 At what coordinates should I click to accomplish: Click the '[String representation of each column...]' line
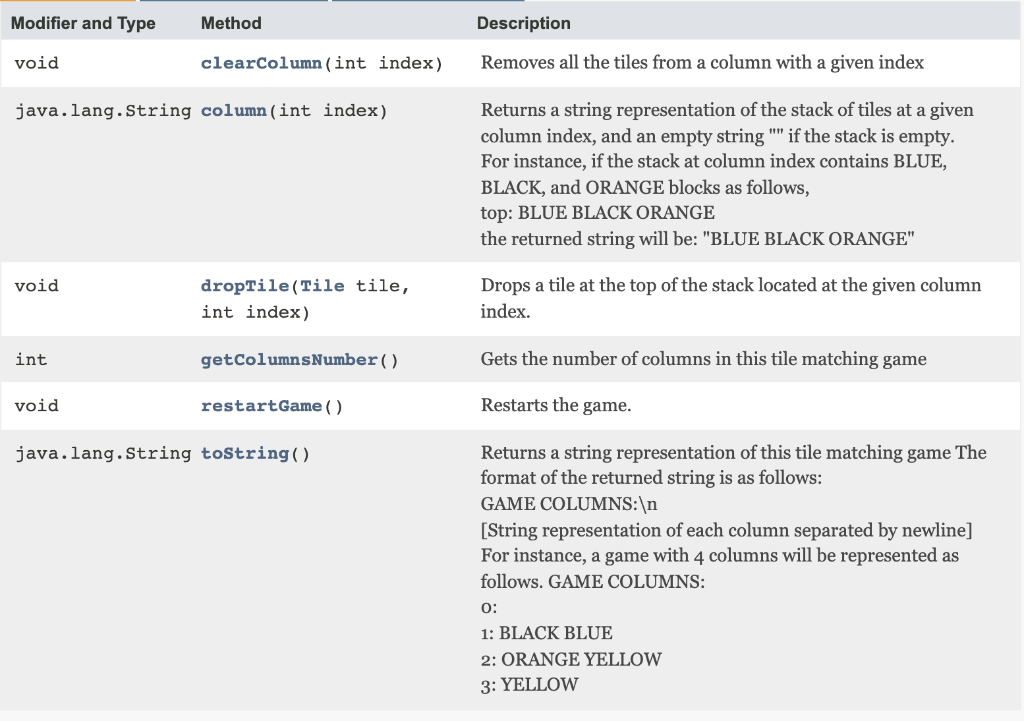pyautogui.click(x=726, y=530)
